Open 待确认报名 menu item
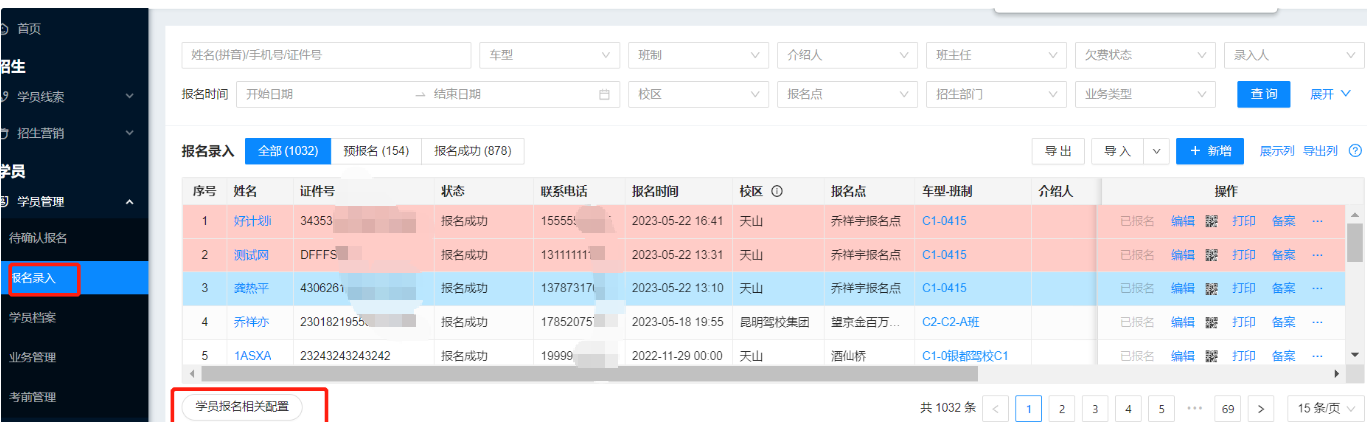Screen dimensions: 1367x422 (74, 238)
